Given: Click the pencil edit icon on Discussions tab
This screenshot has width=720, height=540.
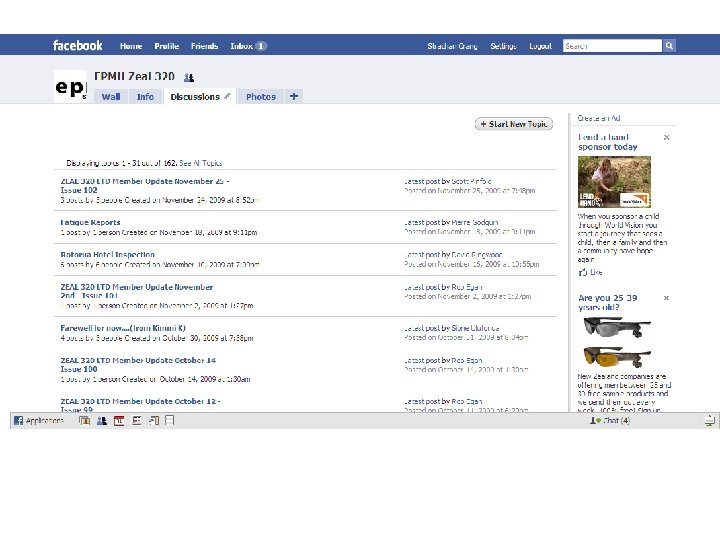Looking at the screenshot, I should 227,96.
